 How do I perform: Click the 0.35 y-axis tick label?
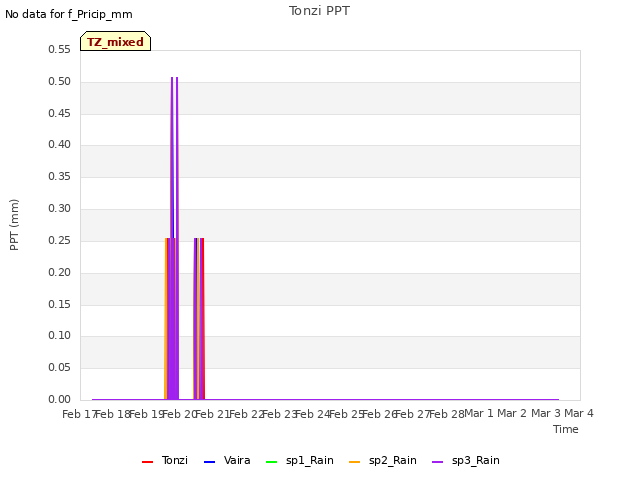(x=60, y=176)
